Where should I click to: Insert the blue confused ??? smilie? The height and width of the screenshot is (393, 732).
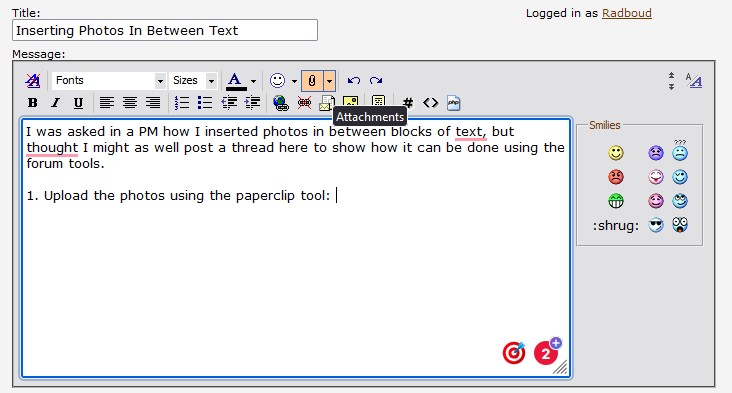[x=680, y=150]
